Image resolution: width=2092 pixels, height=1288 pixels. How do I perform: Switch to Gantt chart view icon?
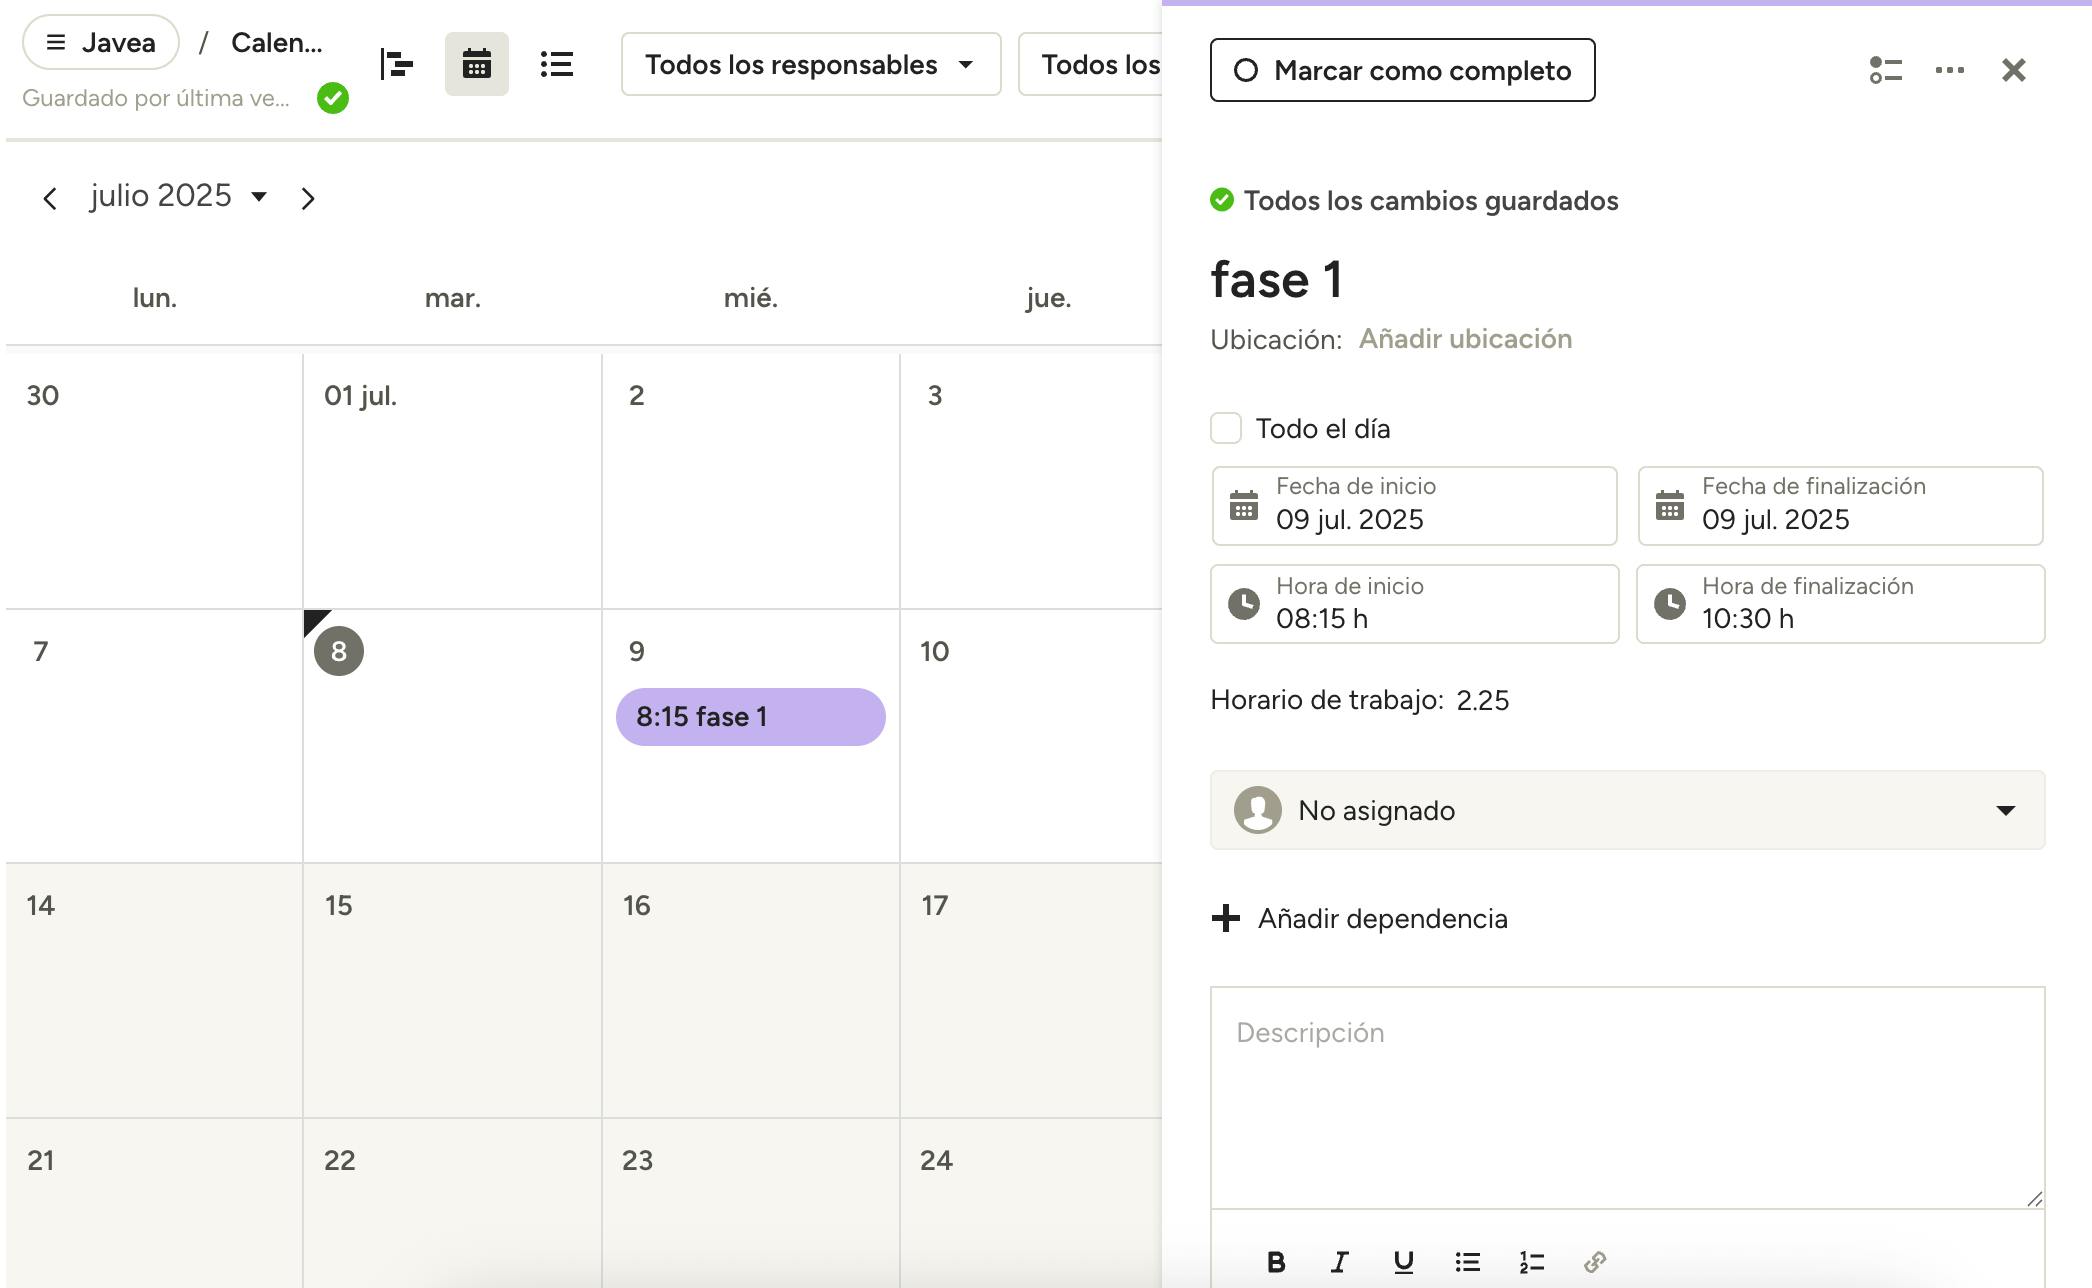coord(397,65)
